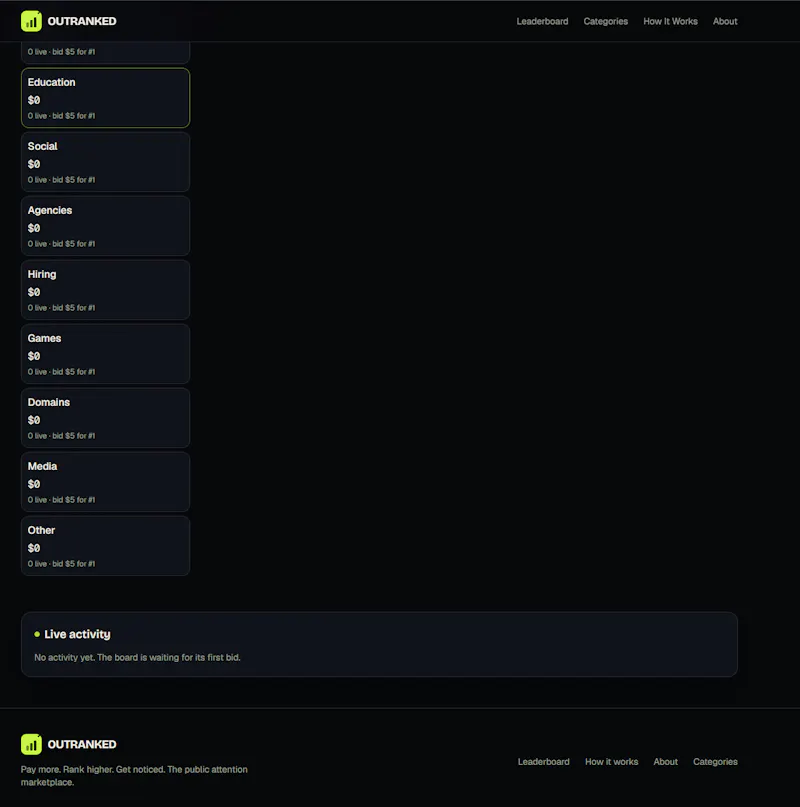The image size is (800, 807).
Task: Click the footer OUTRANKED wordmark
Action: click(82, 744)
